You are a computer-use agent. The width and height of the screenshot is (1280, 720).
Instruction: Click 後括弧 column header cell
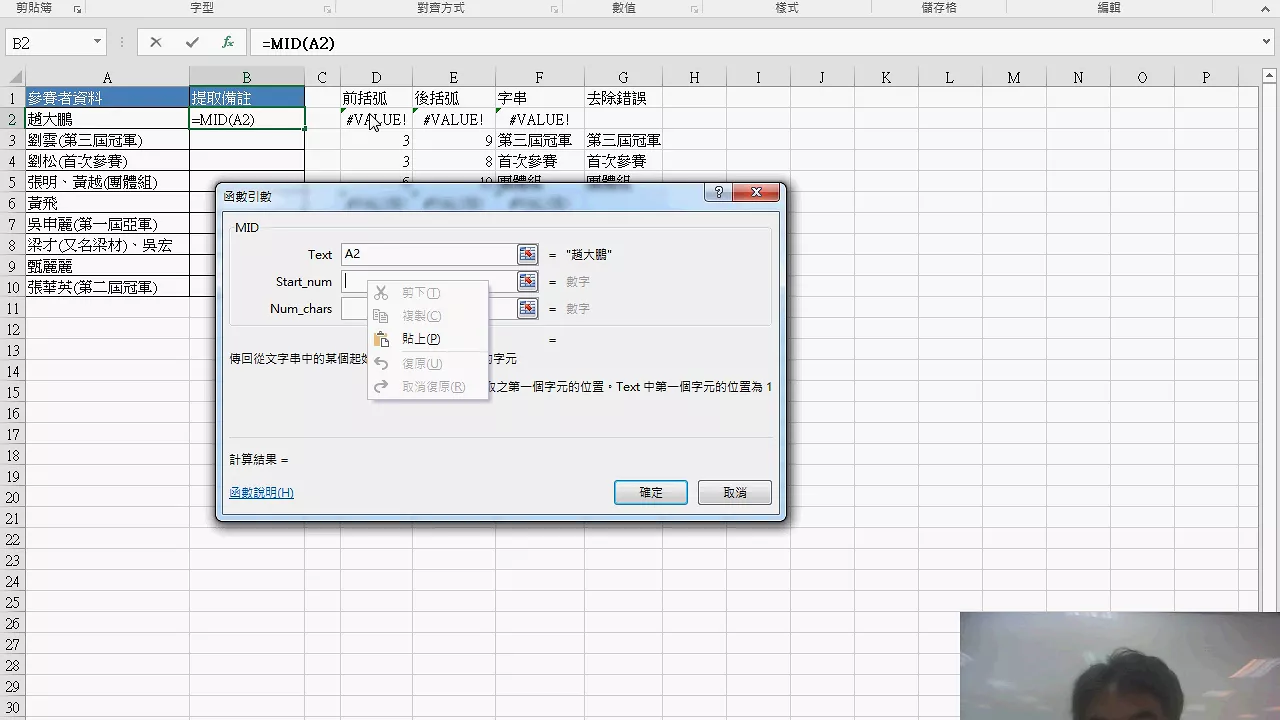coord(453,98)
